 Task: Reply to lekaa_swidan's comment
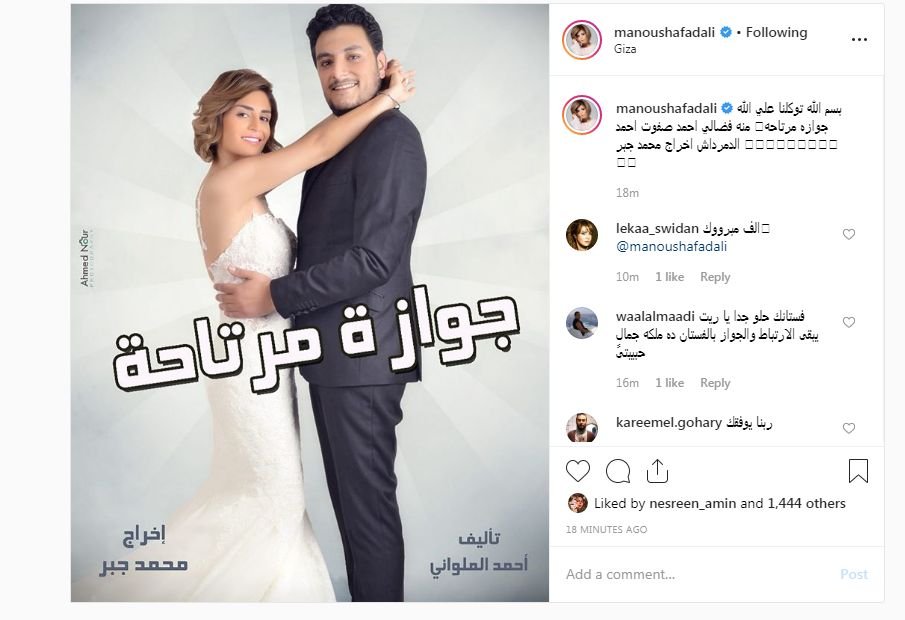point(715,277)
